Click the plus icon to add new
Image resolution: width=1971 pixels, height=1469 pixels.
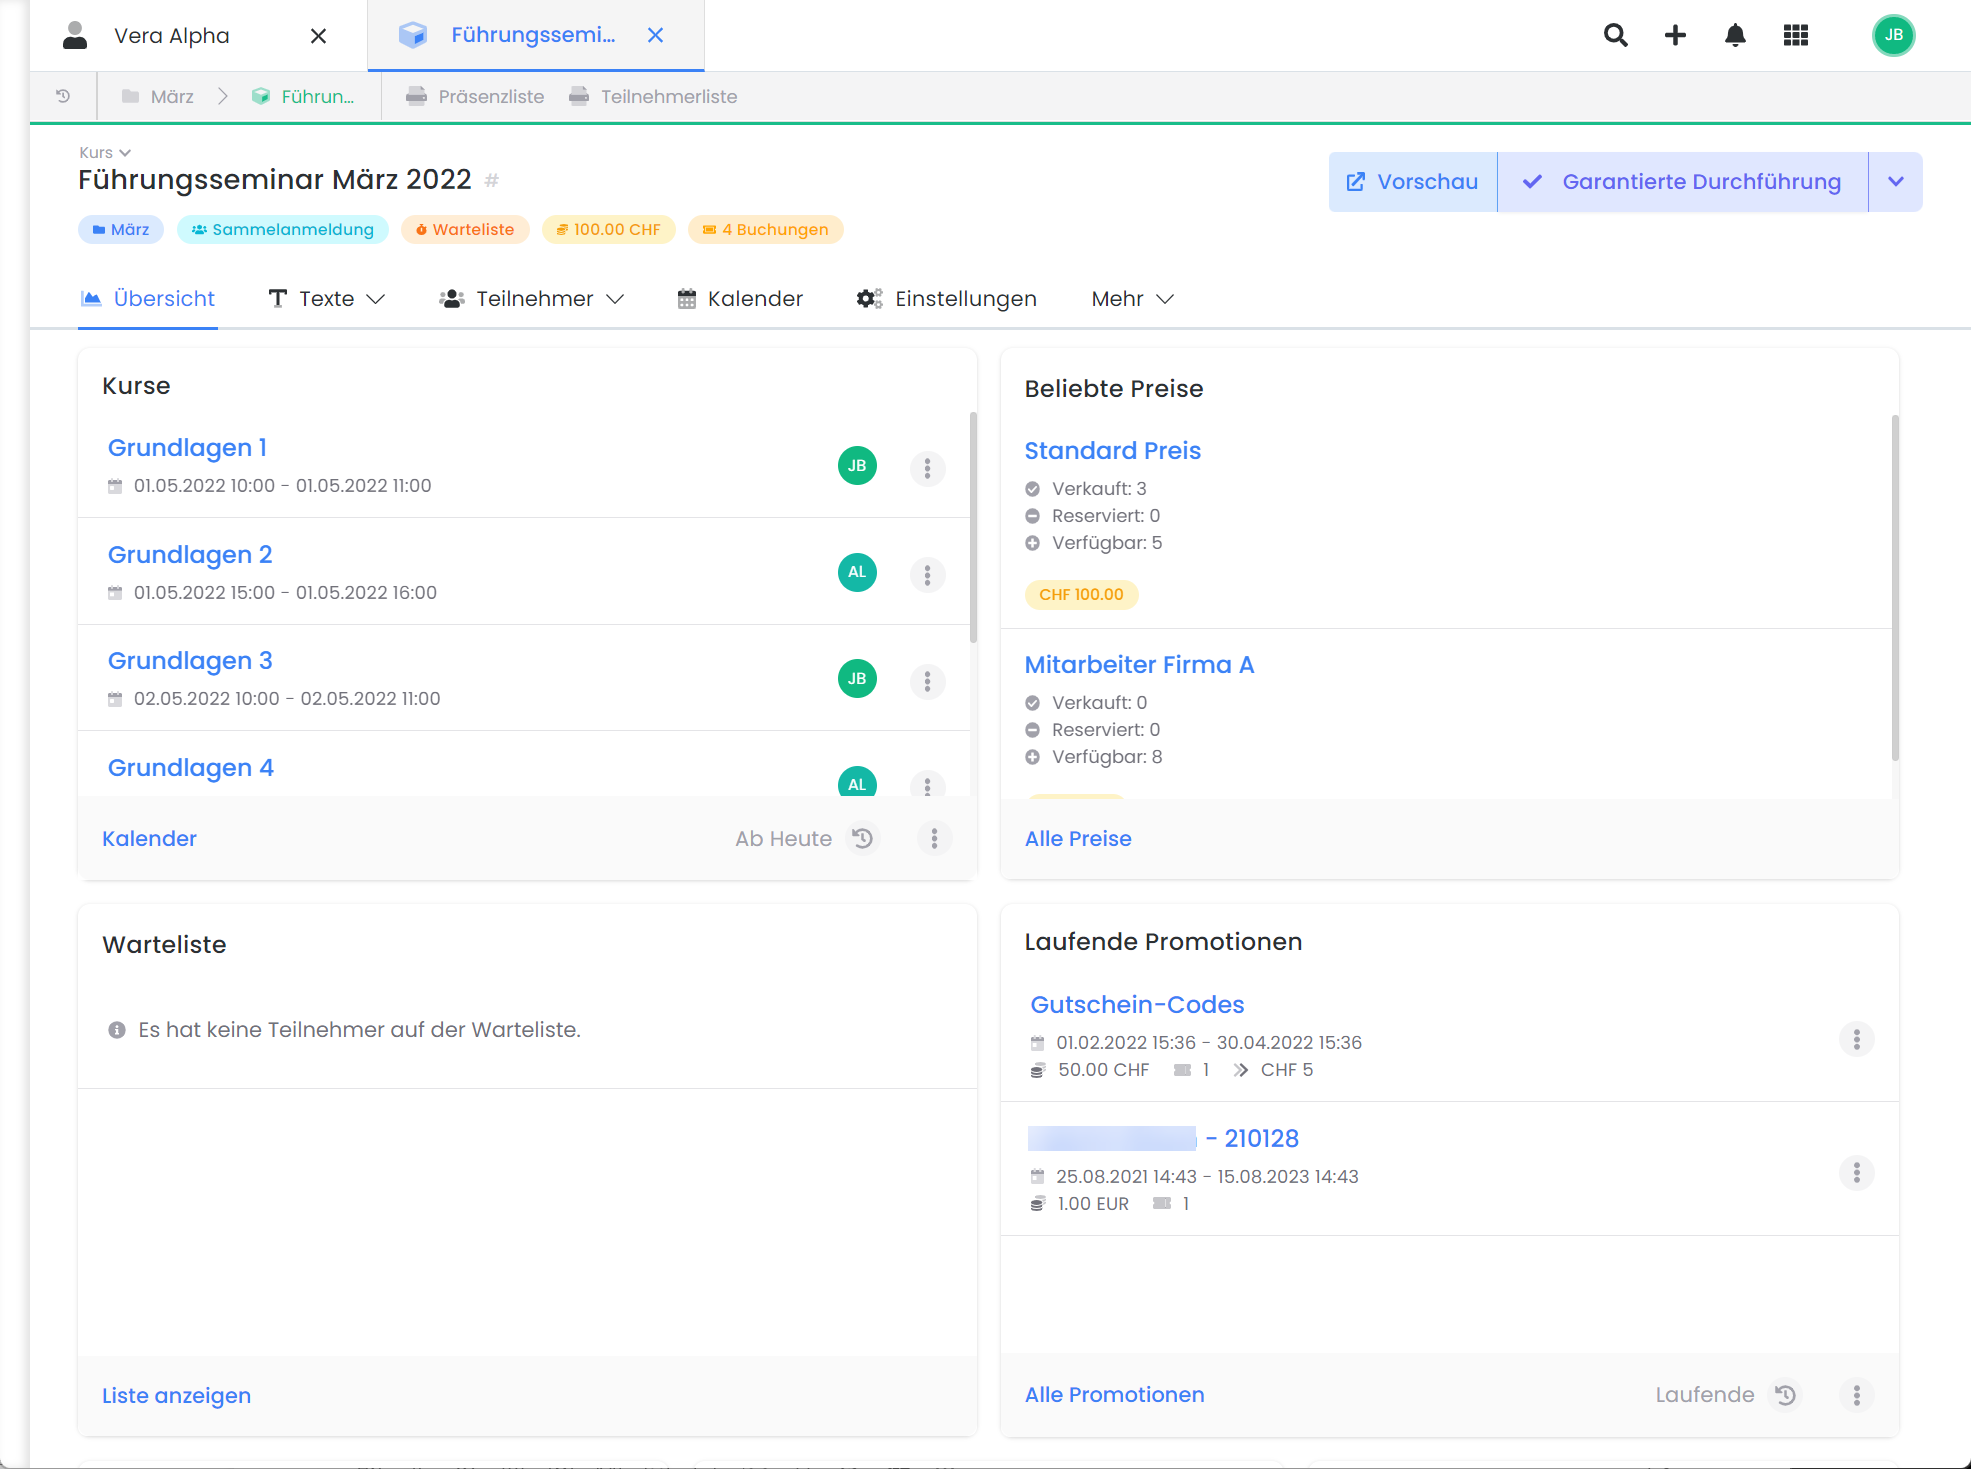click(1675, 36)
